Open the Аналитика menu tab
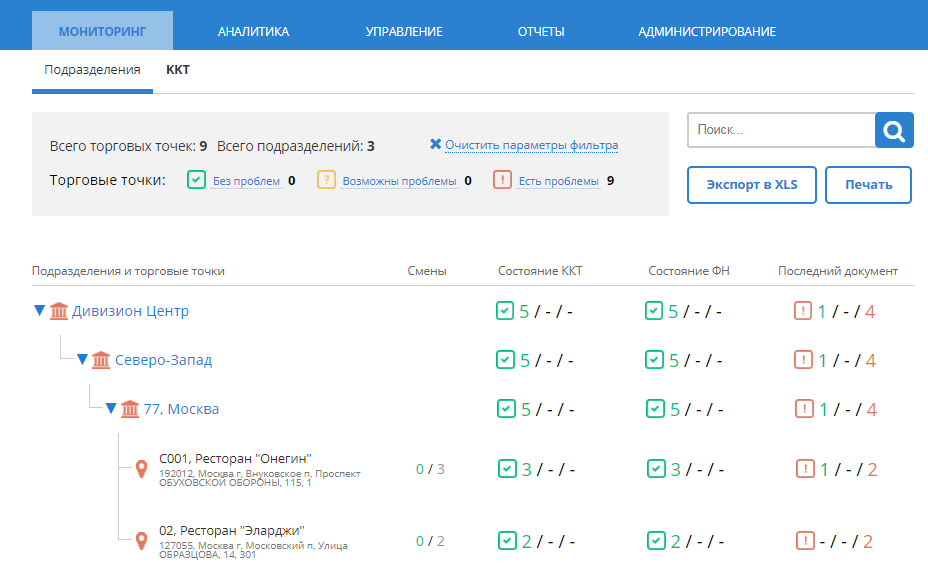This screenshot has height=580, width=928. 253,31
